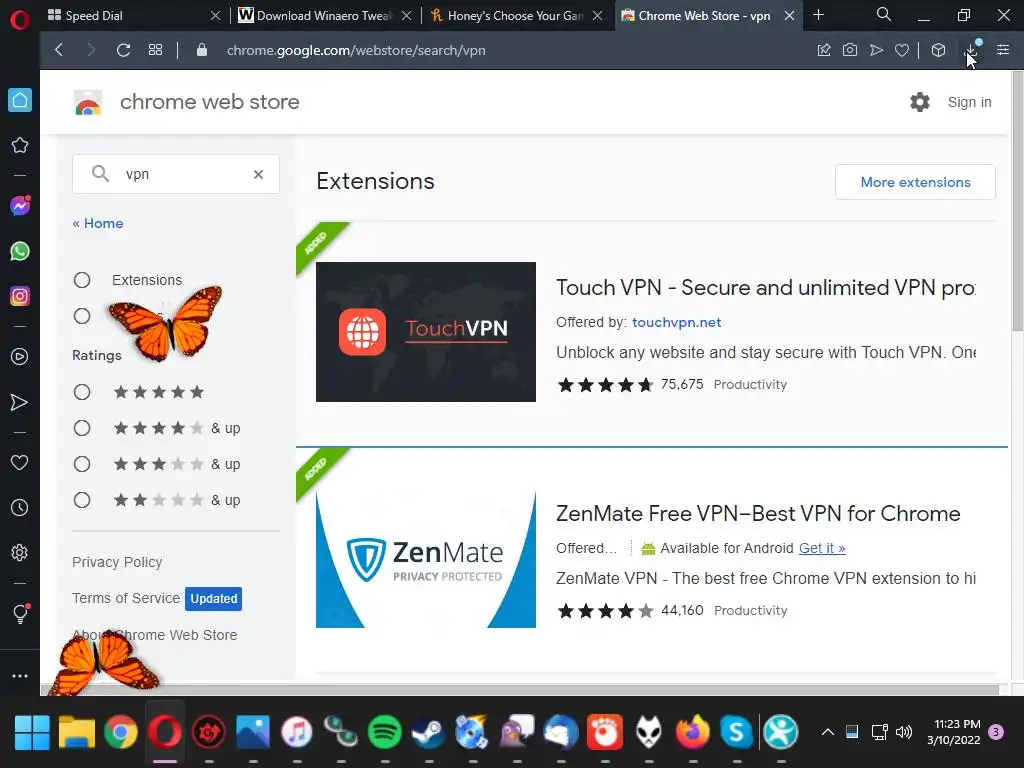
Task: Select the Extensions radio filter
Action: [x=82, y=280]
